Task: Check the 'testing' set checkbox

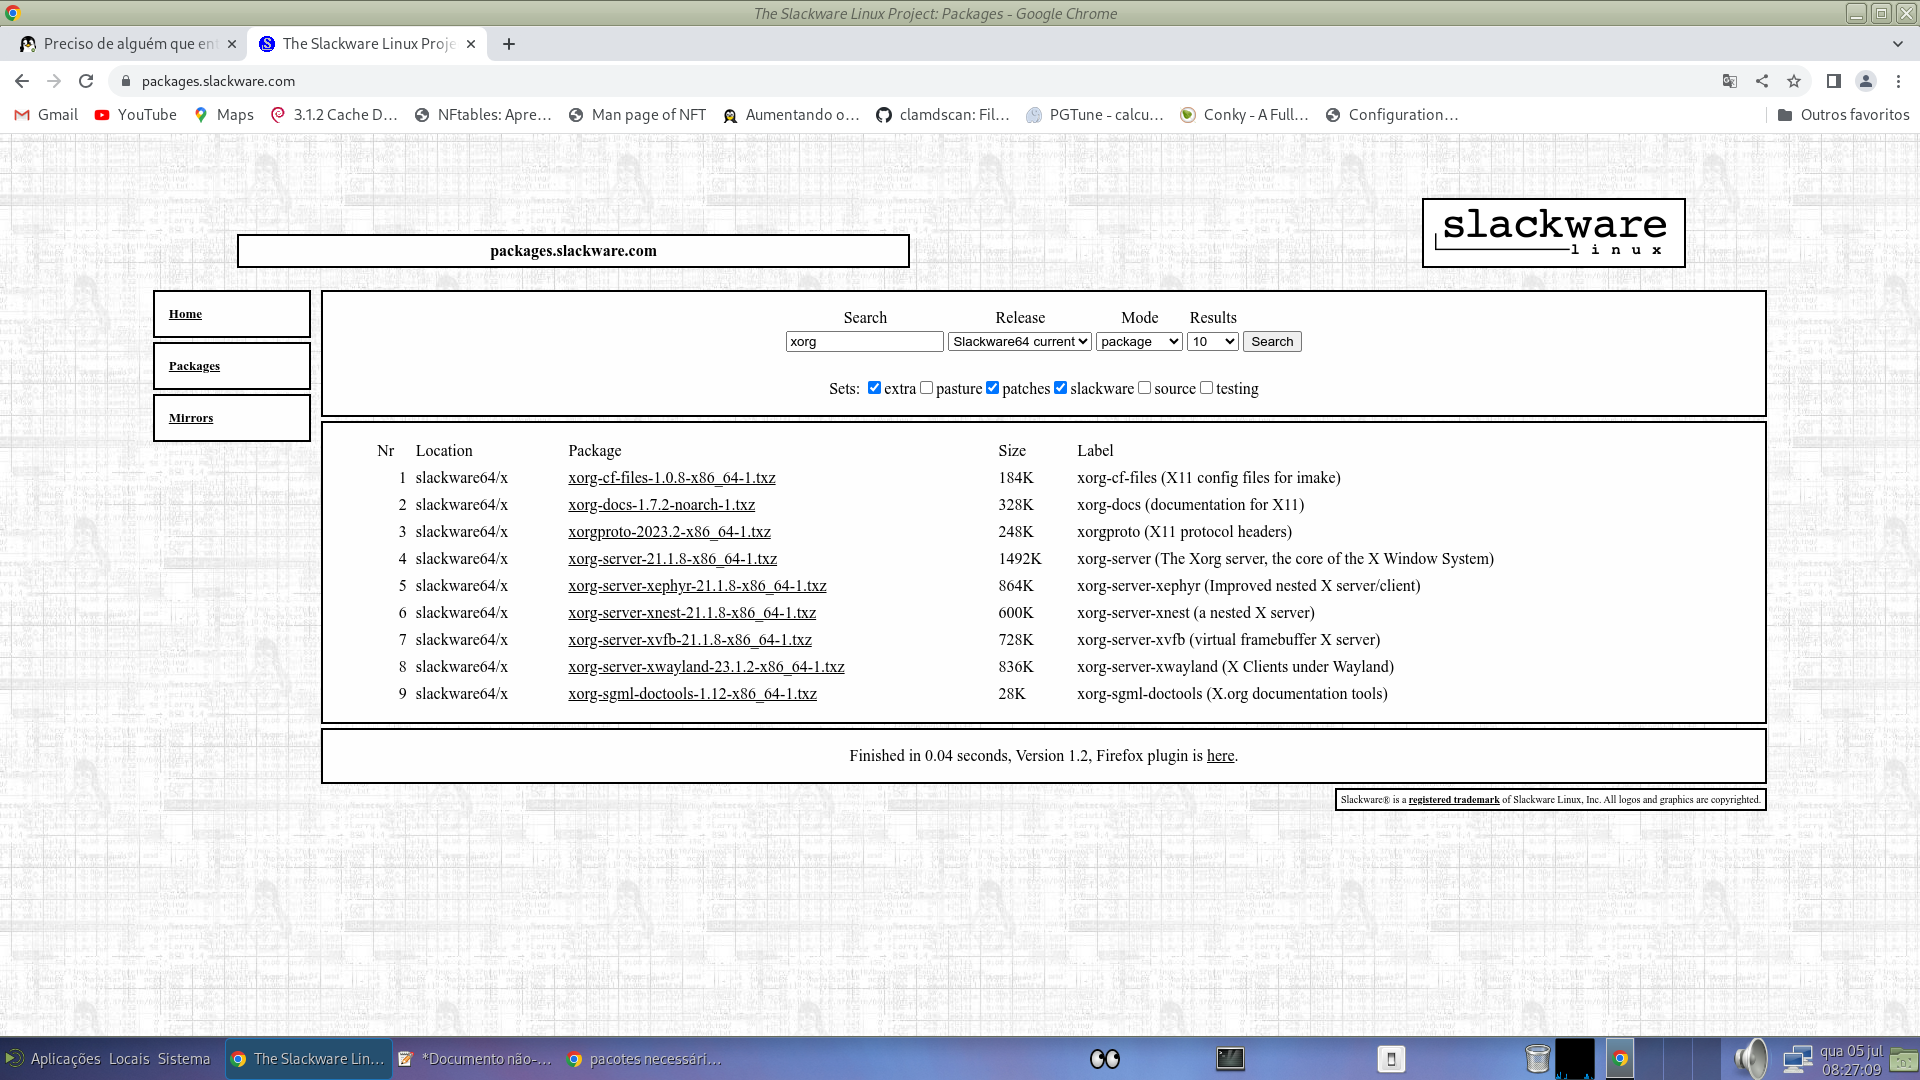Action: (x=1206, y=388)
